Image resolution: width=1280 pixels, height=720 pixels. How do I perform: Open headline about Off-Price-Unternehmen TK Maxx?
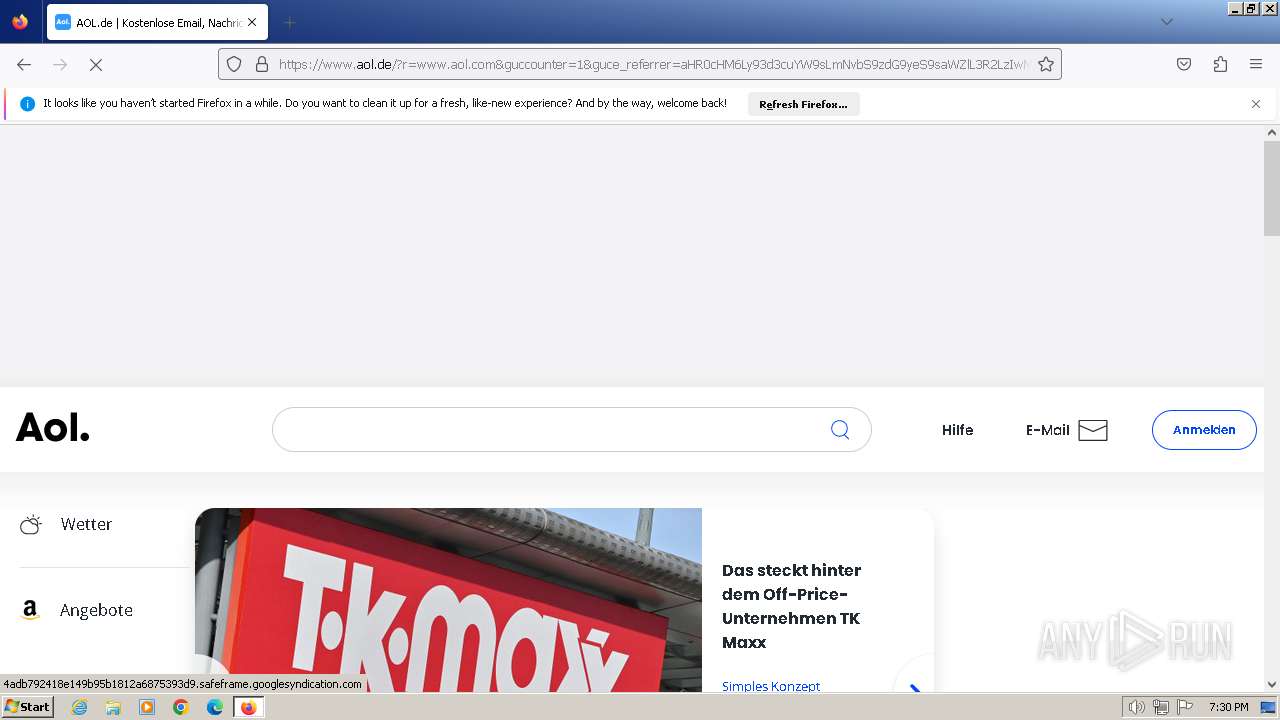point(791,606)
